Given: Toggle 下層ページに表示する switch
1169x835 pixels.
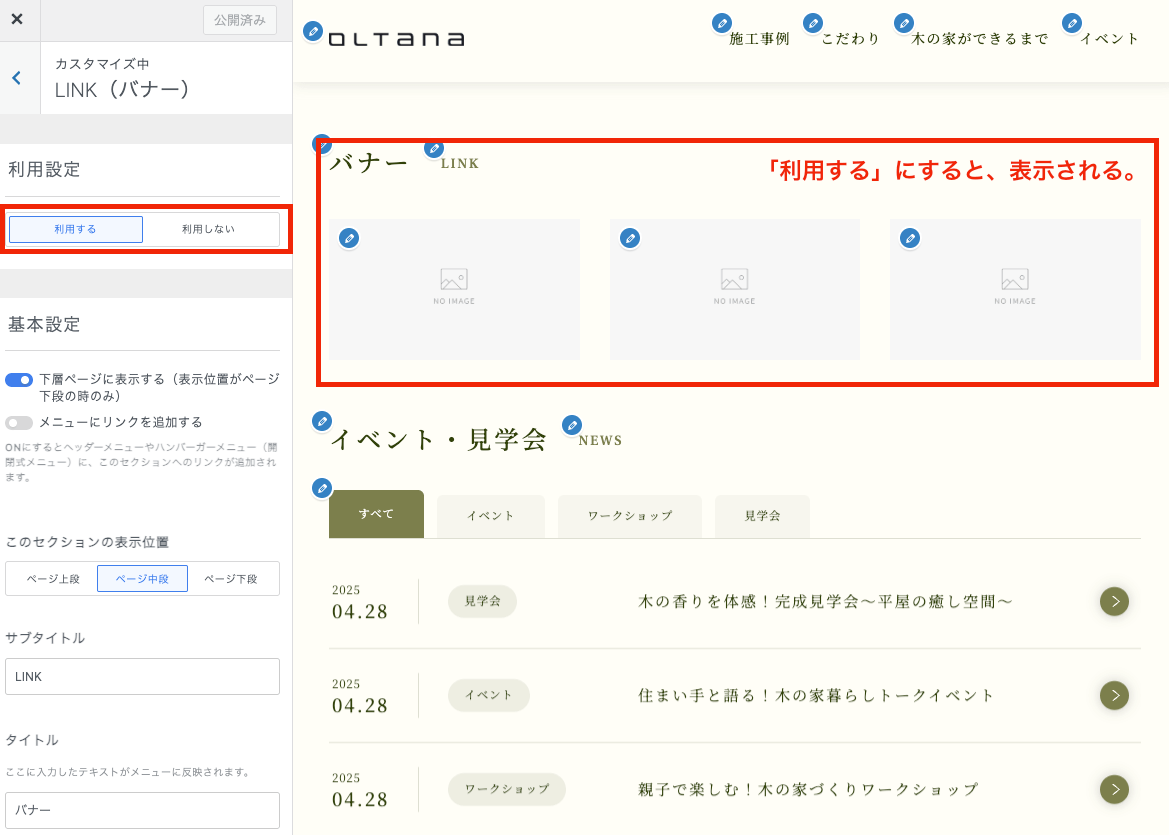Looking at the screenshot, I should (19, 380).
